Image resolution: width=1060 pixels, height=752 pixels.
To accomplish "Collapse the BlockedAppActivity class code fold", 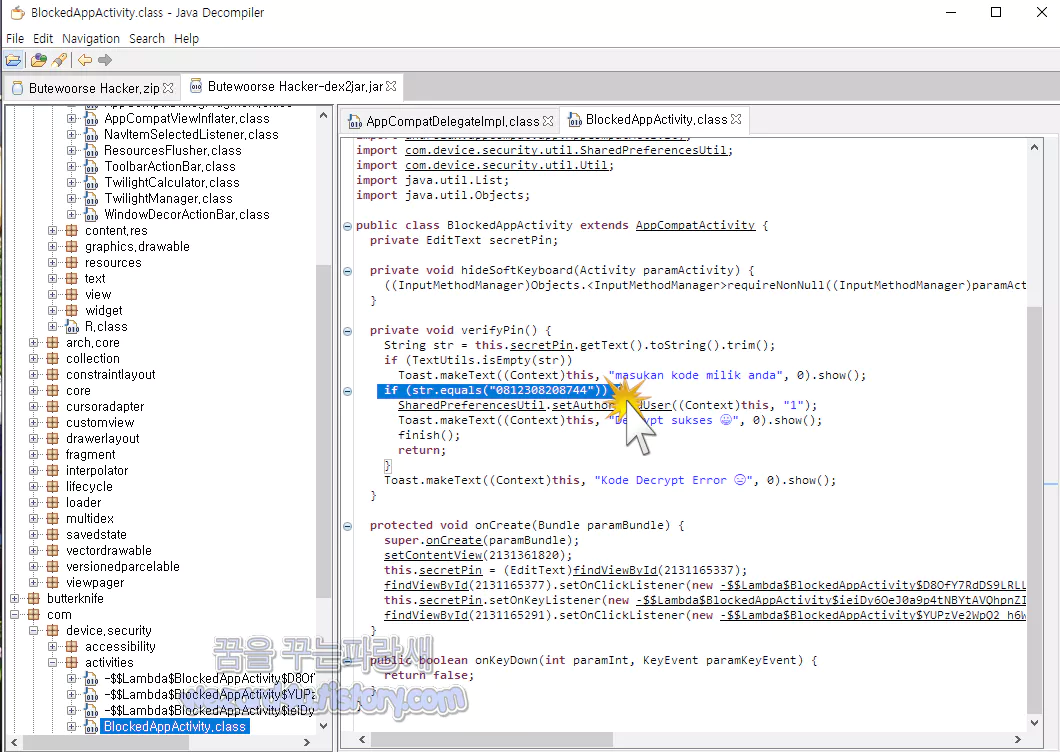I will tap(347, 226).
